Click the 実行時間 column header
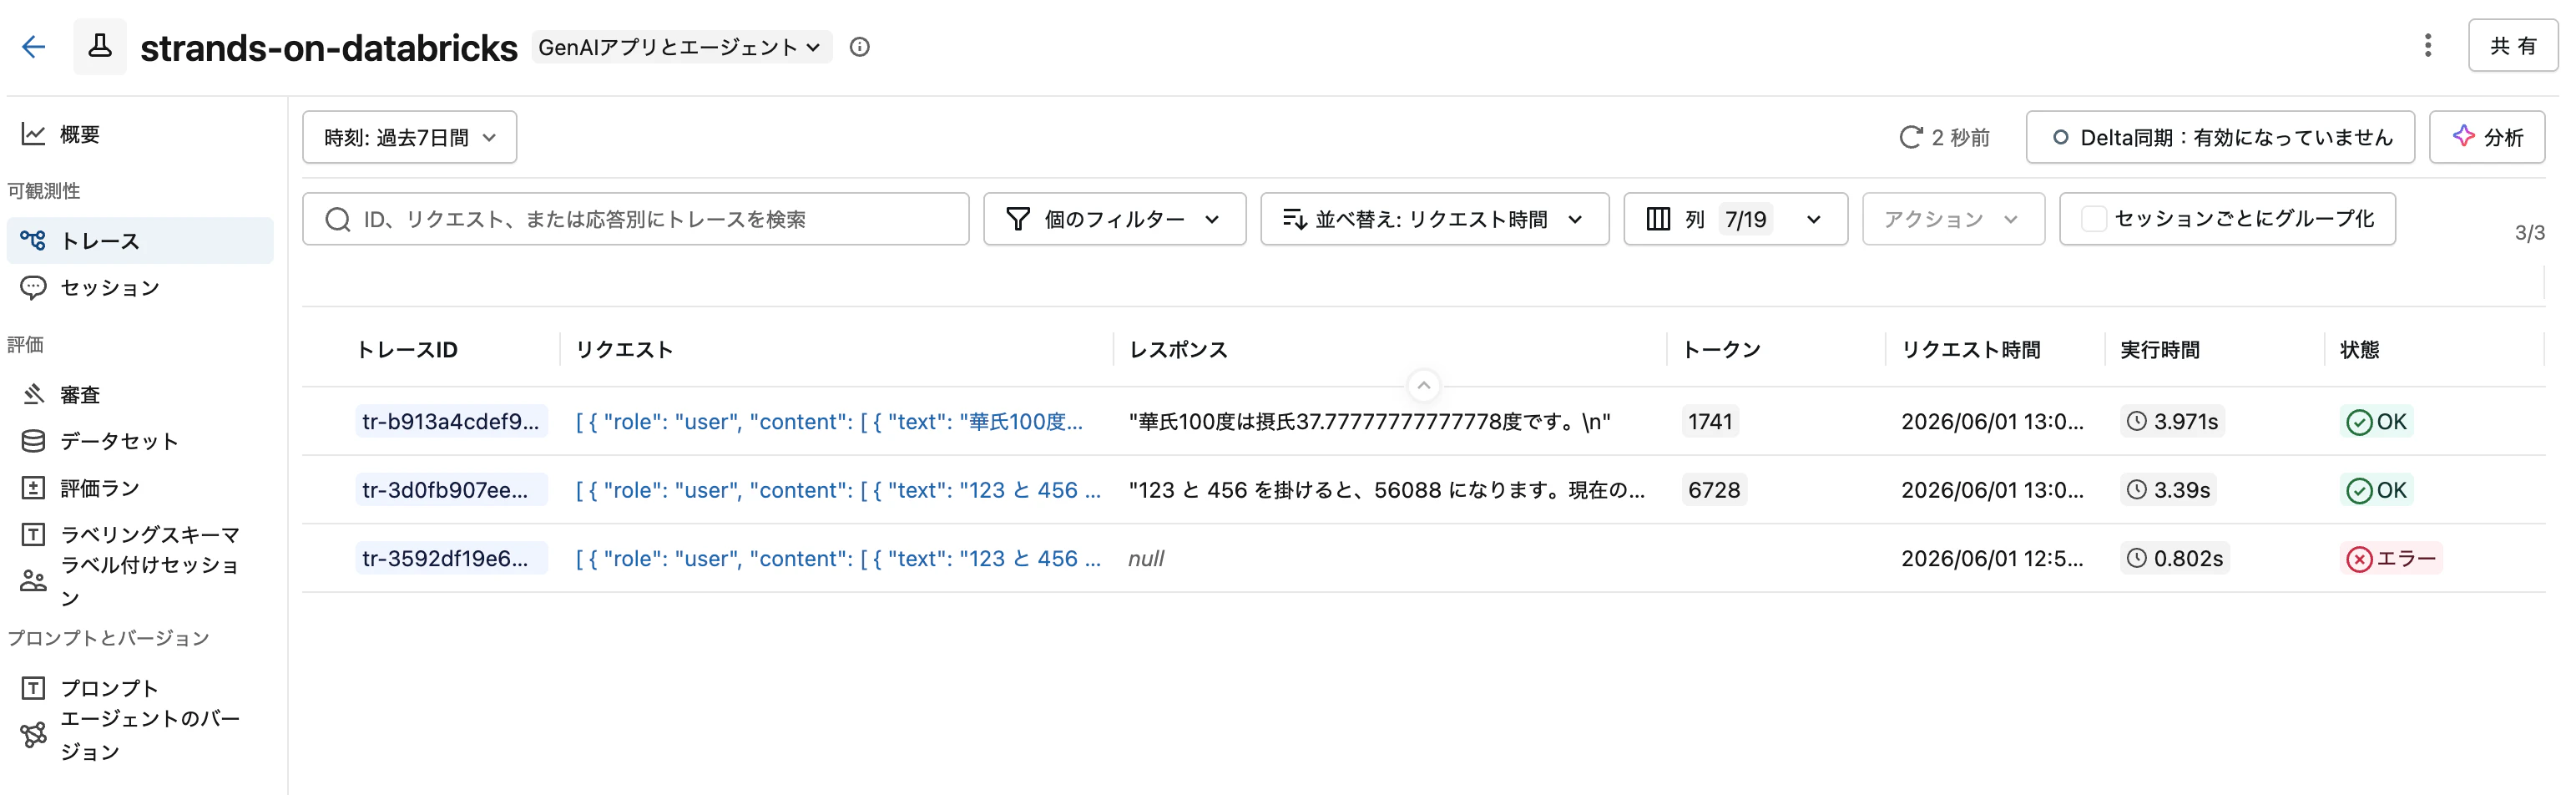 pos(2159,350)
